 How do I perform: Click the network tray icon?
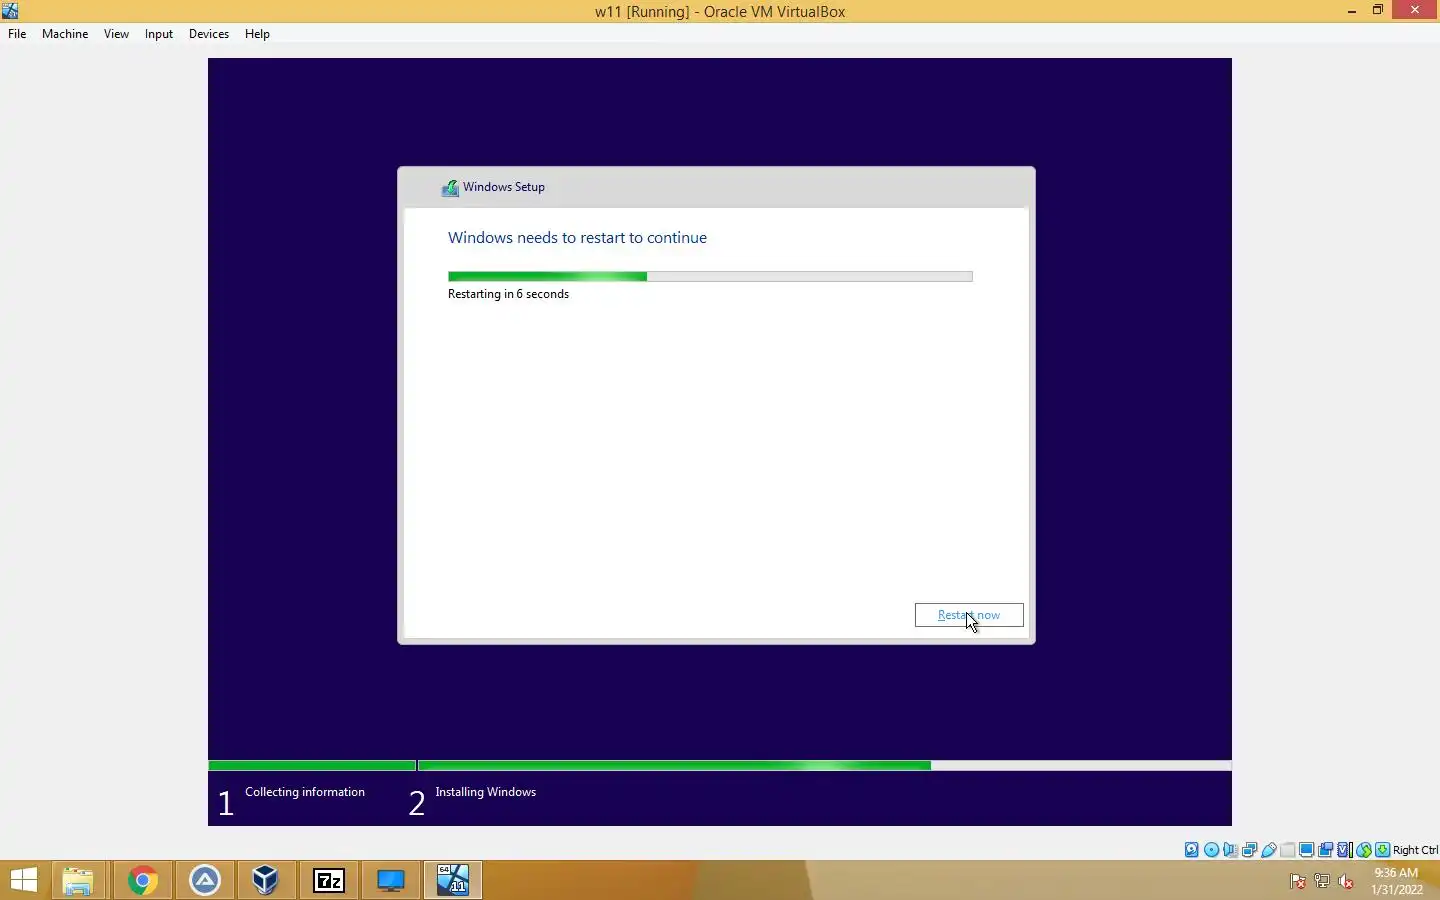pyautogui.click(x=1322, y=881)
